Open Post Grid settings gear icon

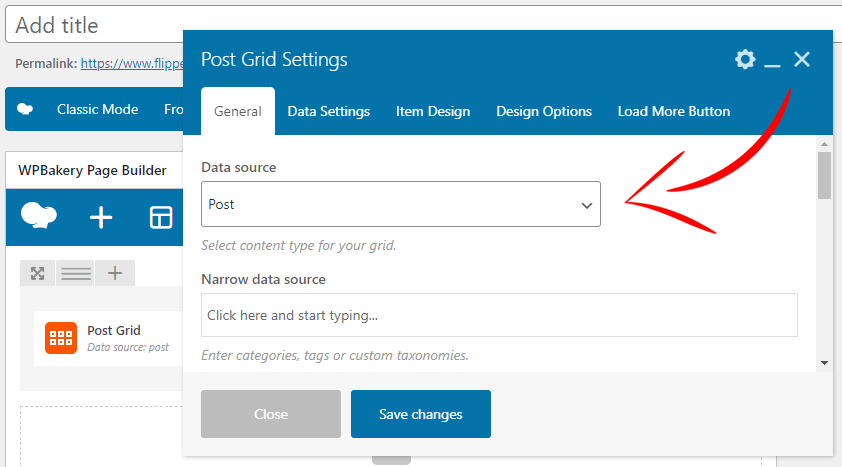pyautogui.click(x=745, y=59)
